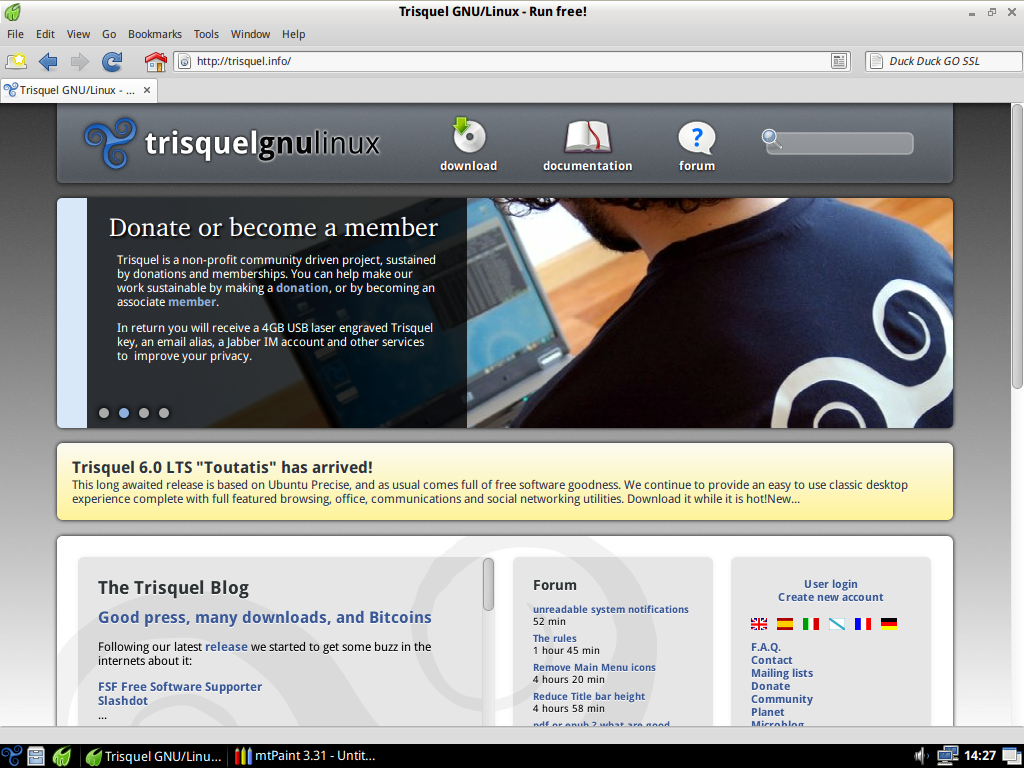
Task: Select the French flag
Action: pos(863,624)
